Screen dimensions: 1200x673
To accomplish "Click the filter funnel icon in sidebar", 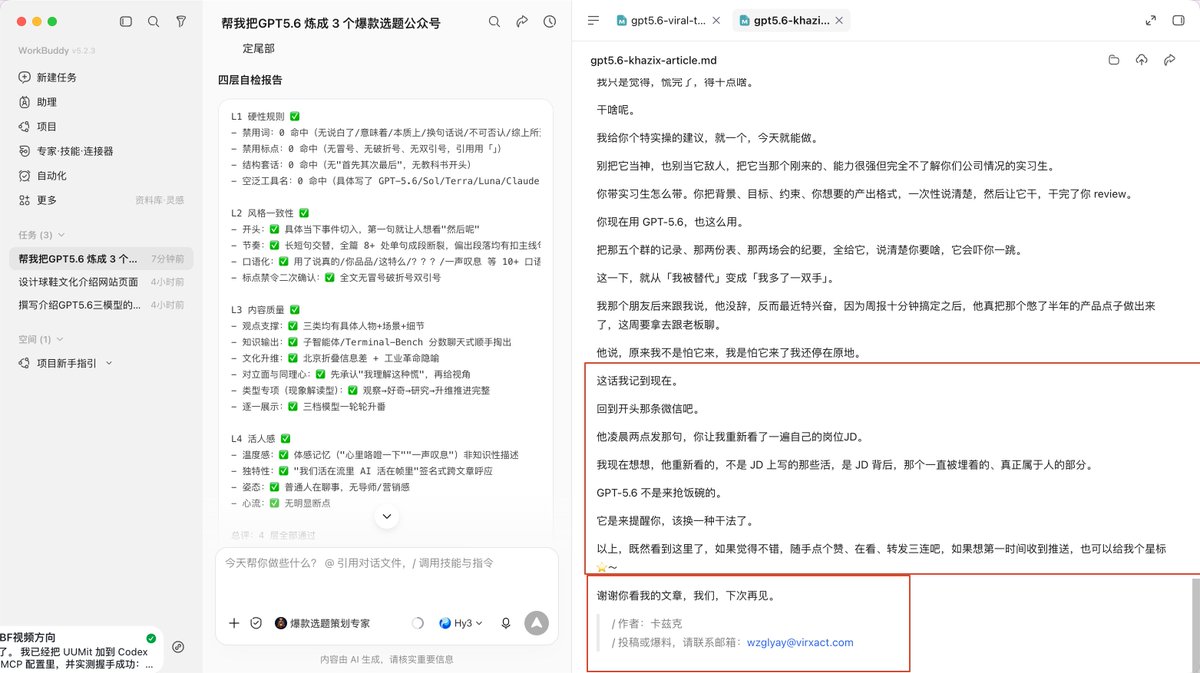I will click(x=181, y=21).
